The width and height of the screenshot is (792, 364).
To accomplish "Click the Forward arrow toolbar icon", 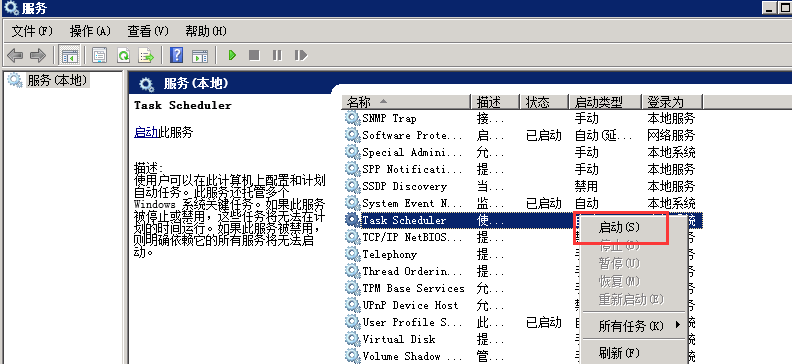I will [x=38, y=55].
